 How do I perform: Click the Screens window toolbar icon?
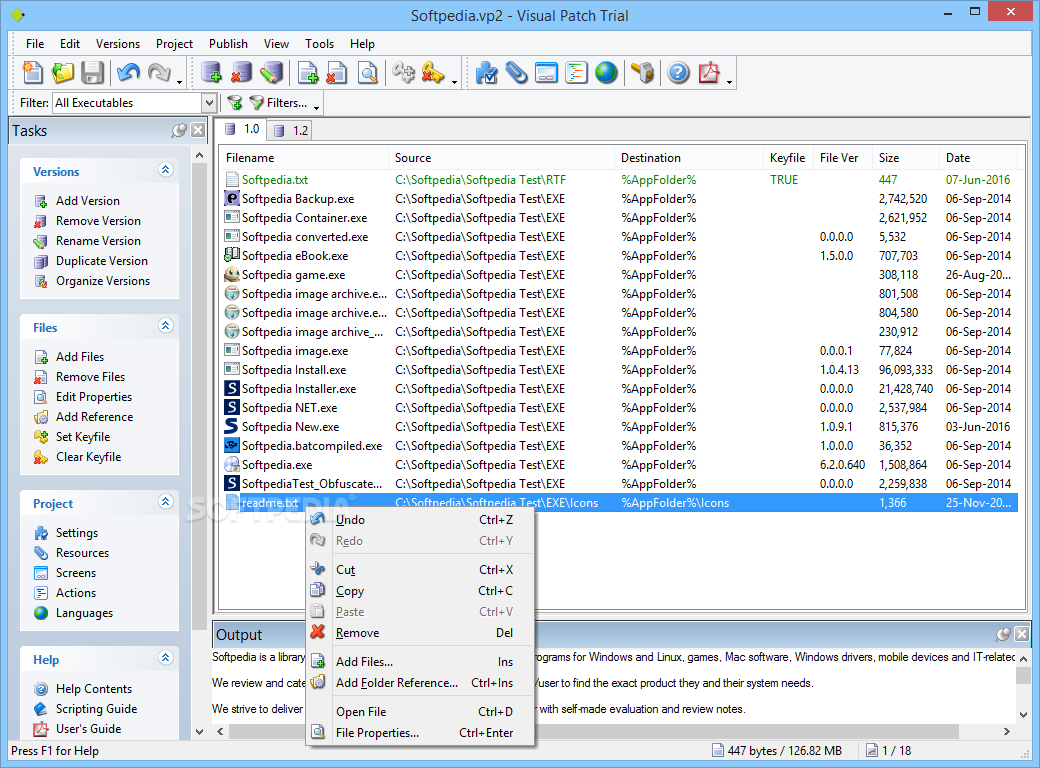[546, 73]
